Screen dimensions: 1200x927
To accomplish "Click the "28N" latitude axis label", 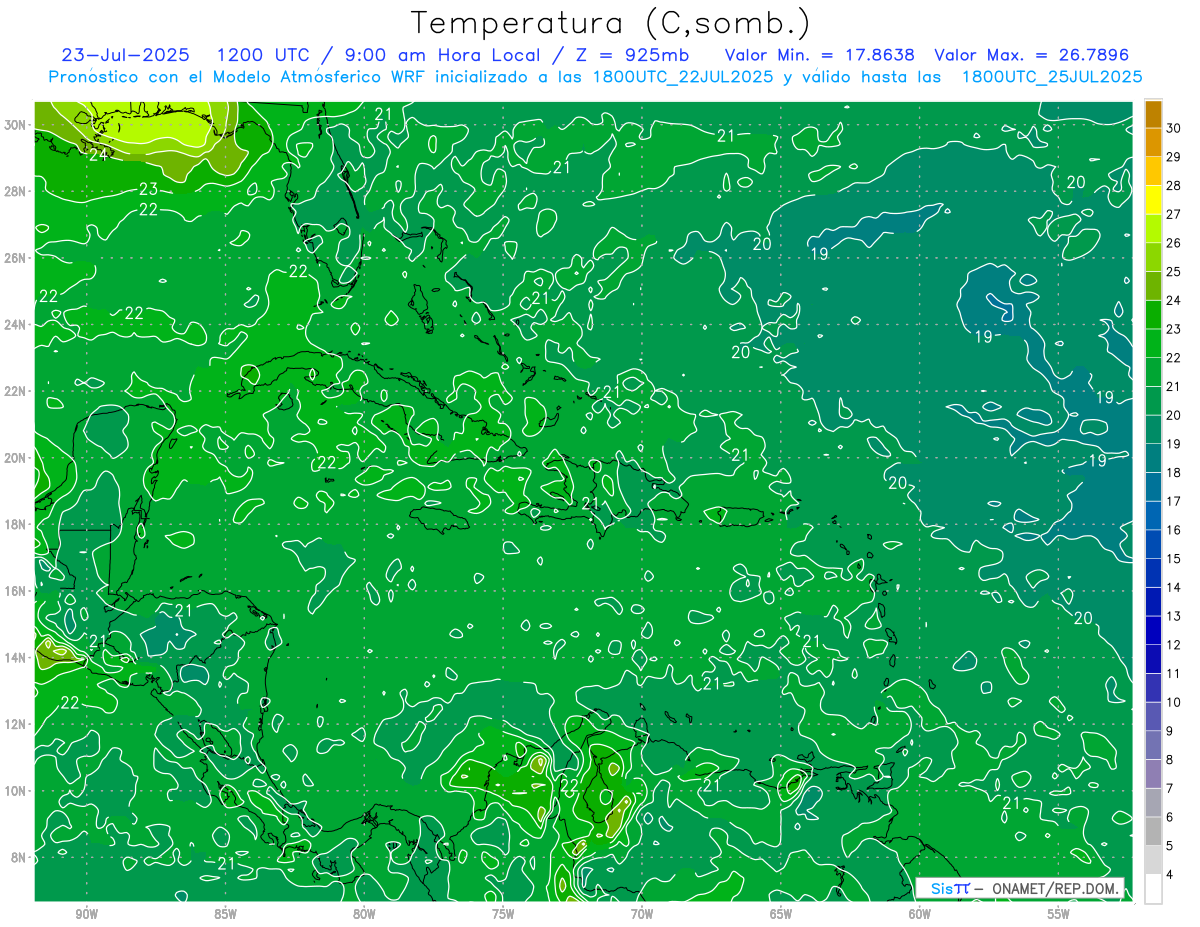I will click(x=16, y=191).
